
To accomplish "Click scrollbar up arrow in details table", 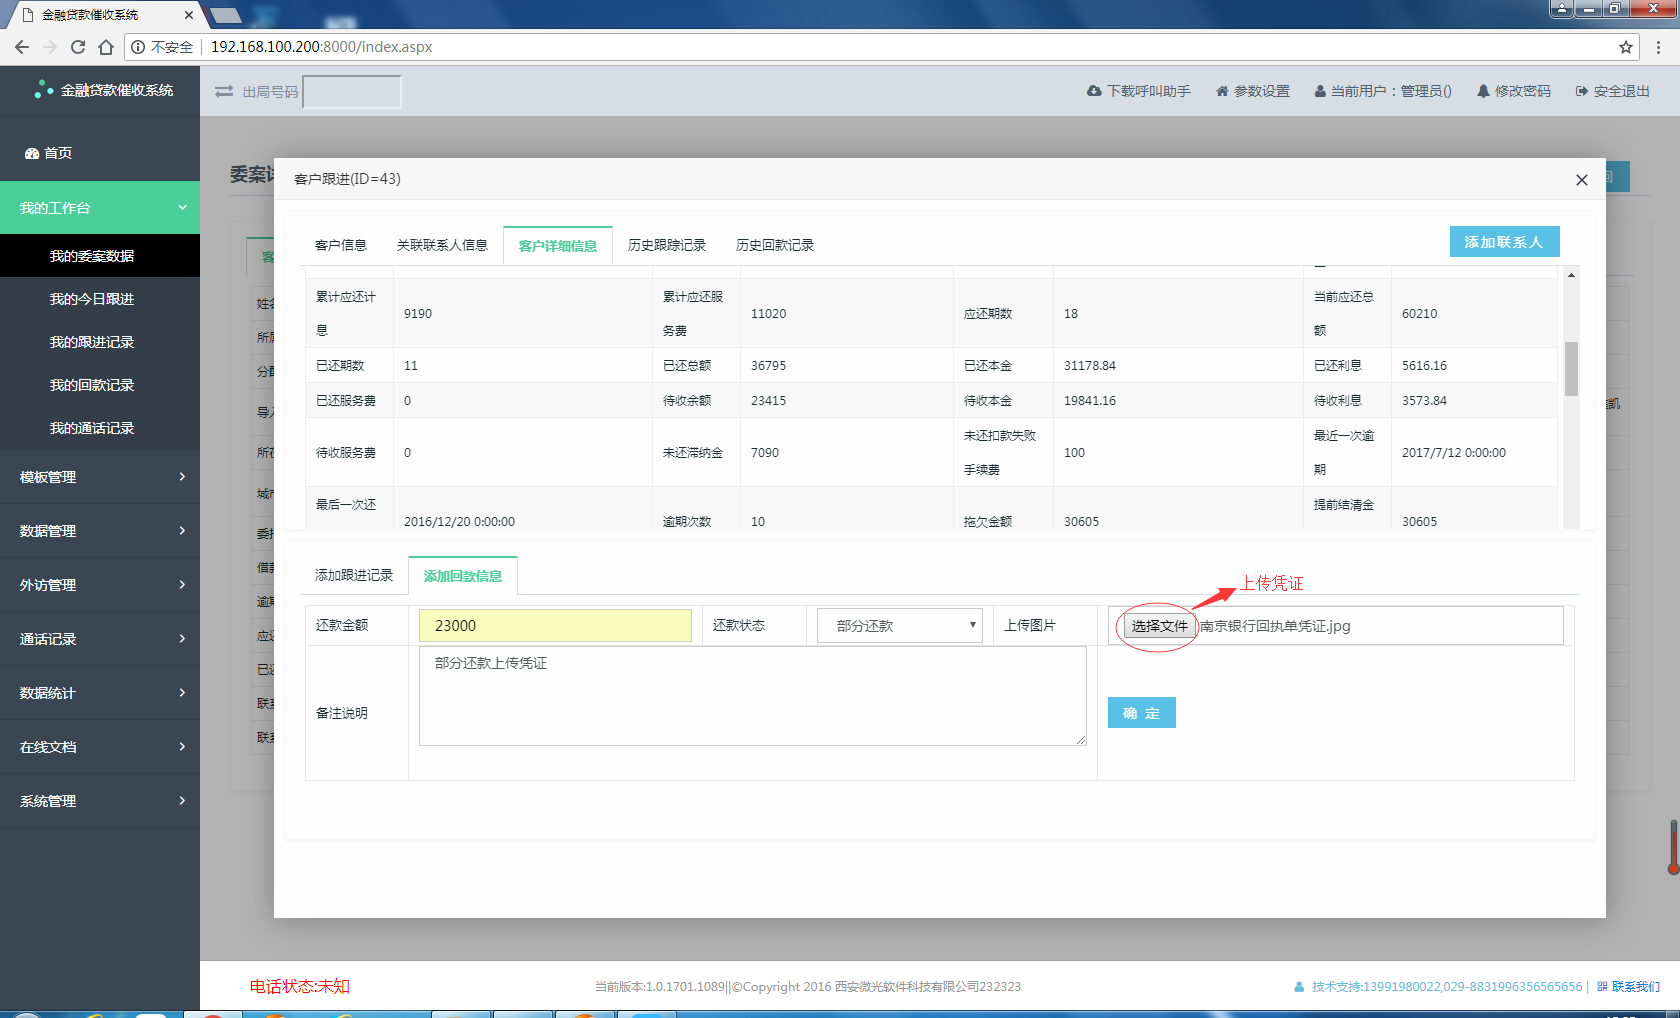I will pyautogui.click(x=1571, y=274).
